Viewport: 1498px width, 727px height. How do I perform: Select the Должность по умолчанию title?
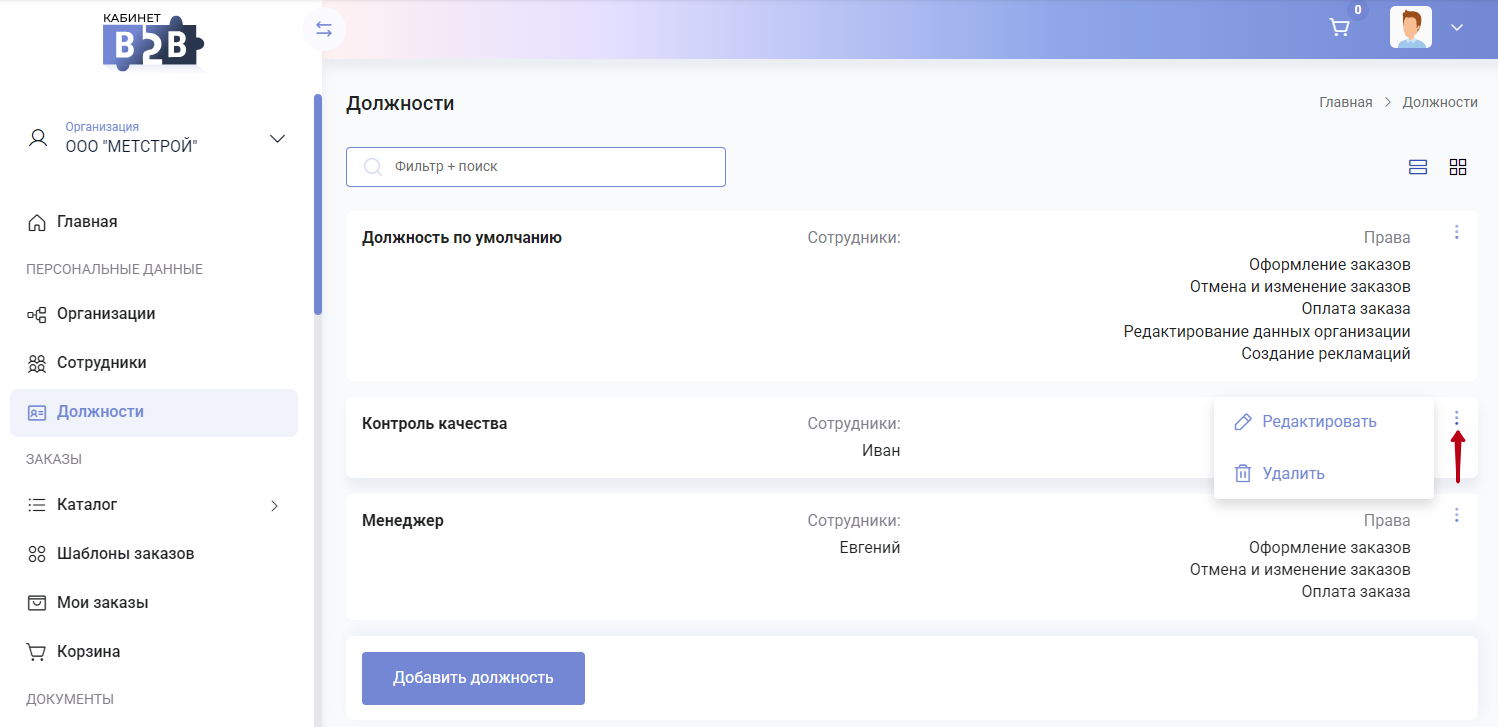point(462,238)
